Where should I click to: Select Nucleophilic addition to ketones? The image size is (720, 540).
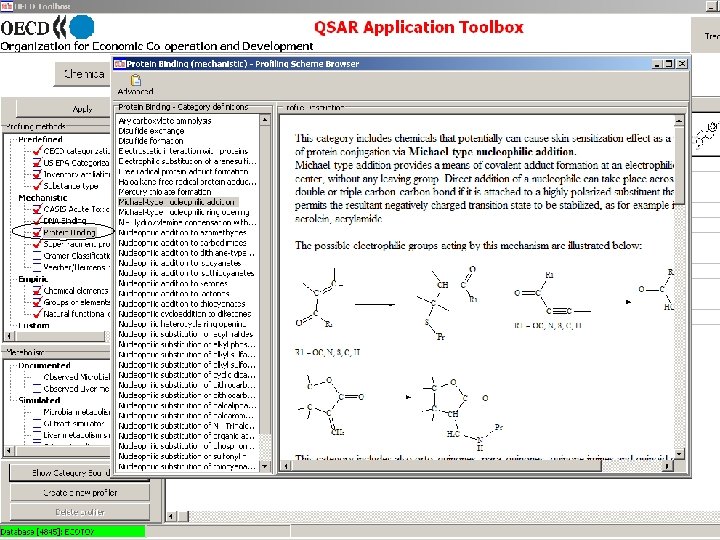tap(173, 283)
